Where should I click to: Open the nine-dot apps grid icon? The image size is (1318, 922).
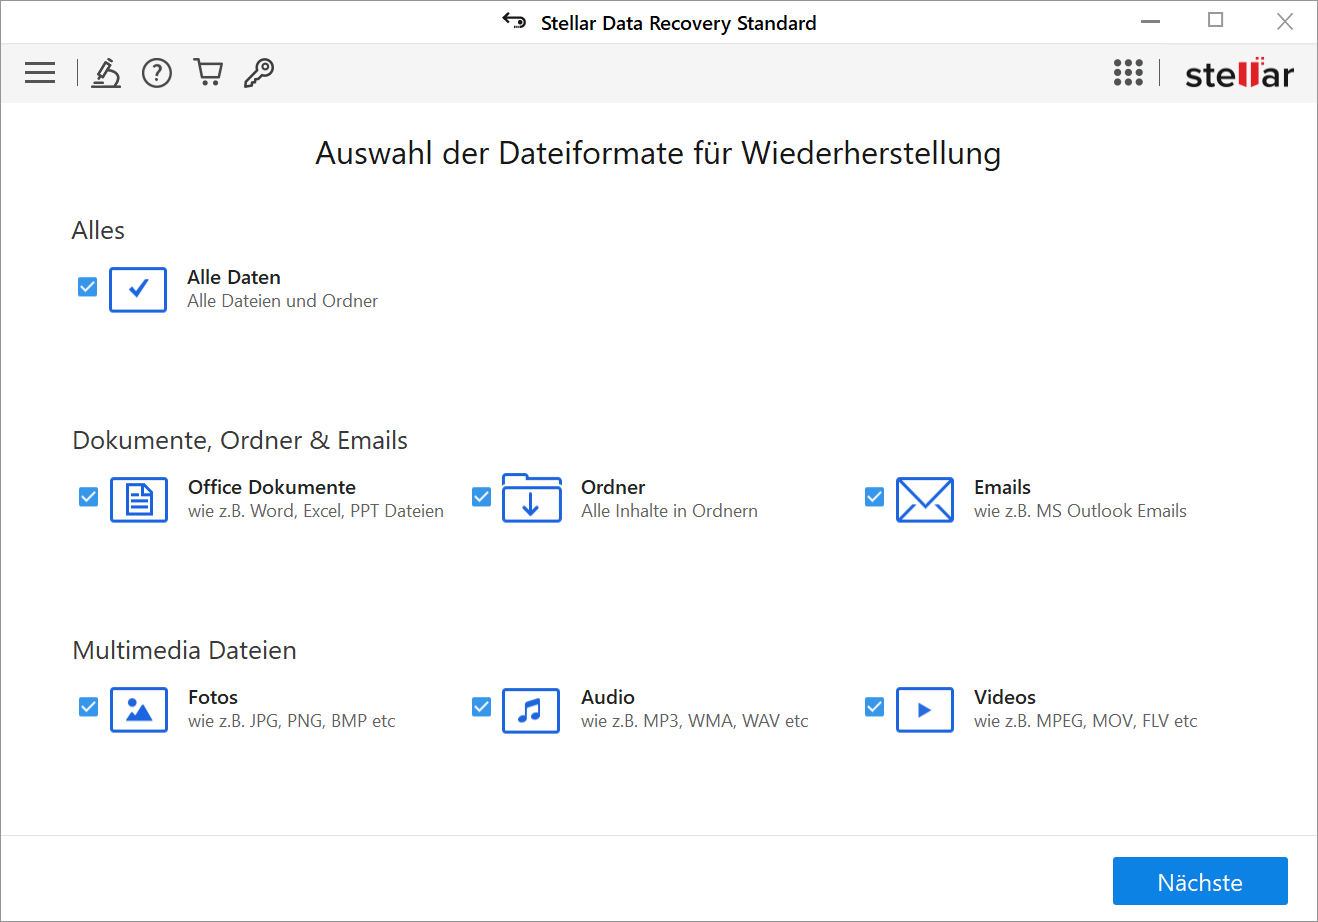tap(1128, 73)
